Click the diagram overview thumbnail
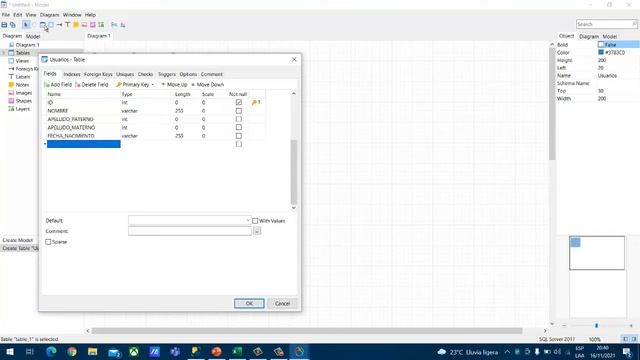Screen dimensions: 640x360 (597, 253)
